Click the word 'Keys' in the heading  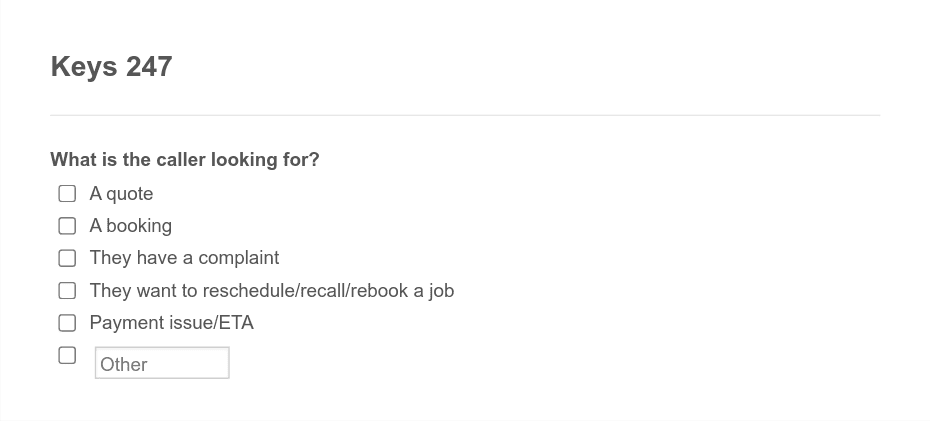tap(84, 67)
